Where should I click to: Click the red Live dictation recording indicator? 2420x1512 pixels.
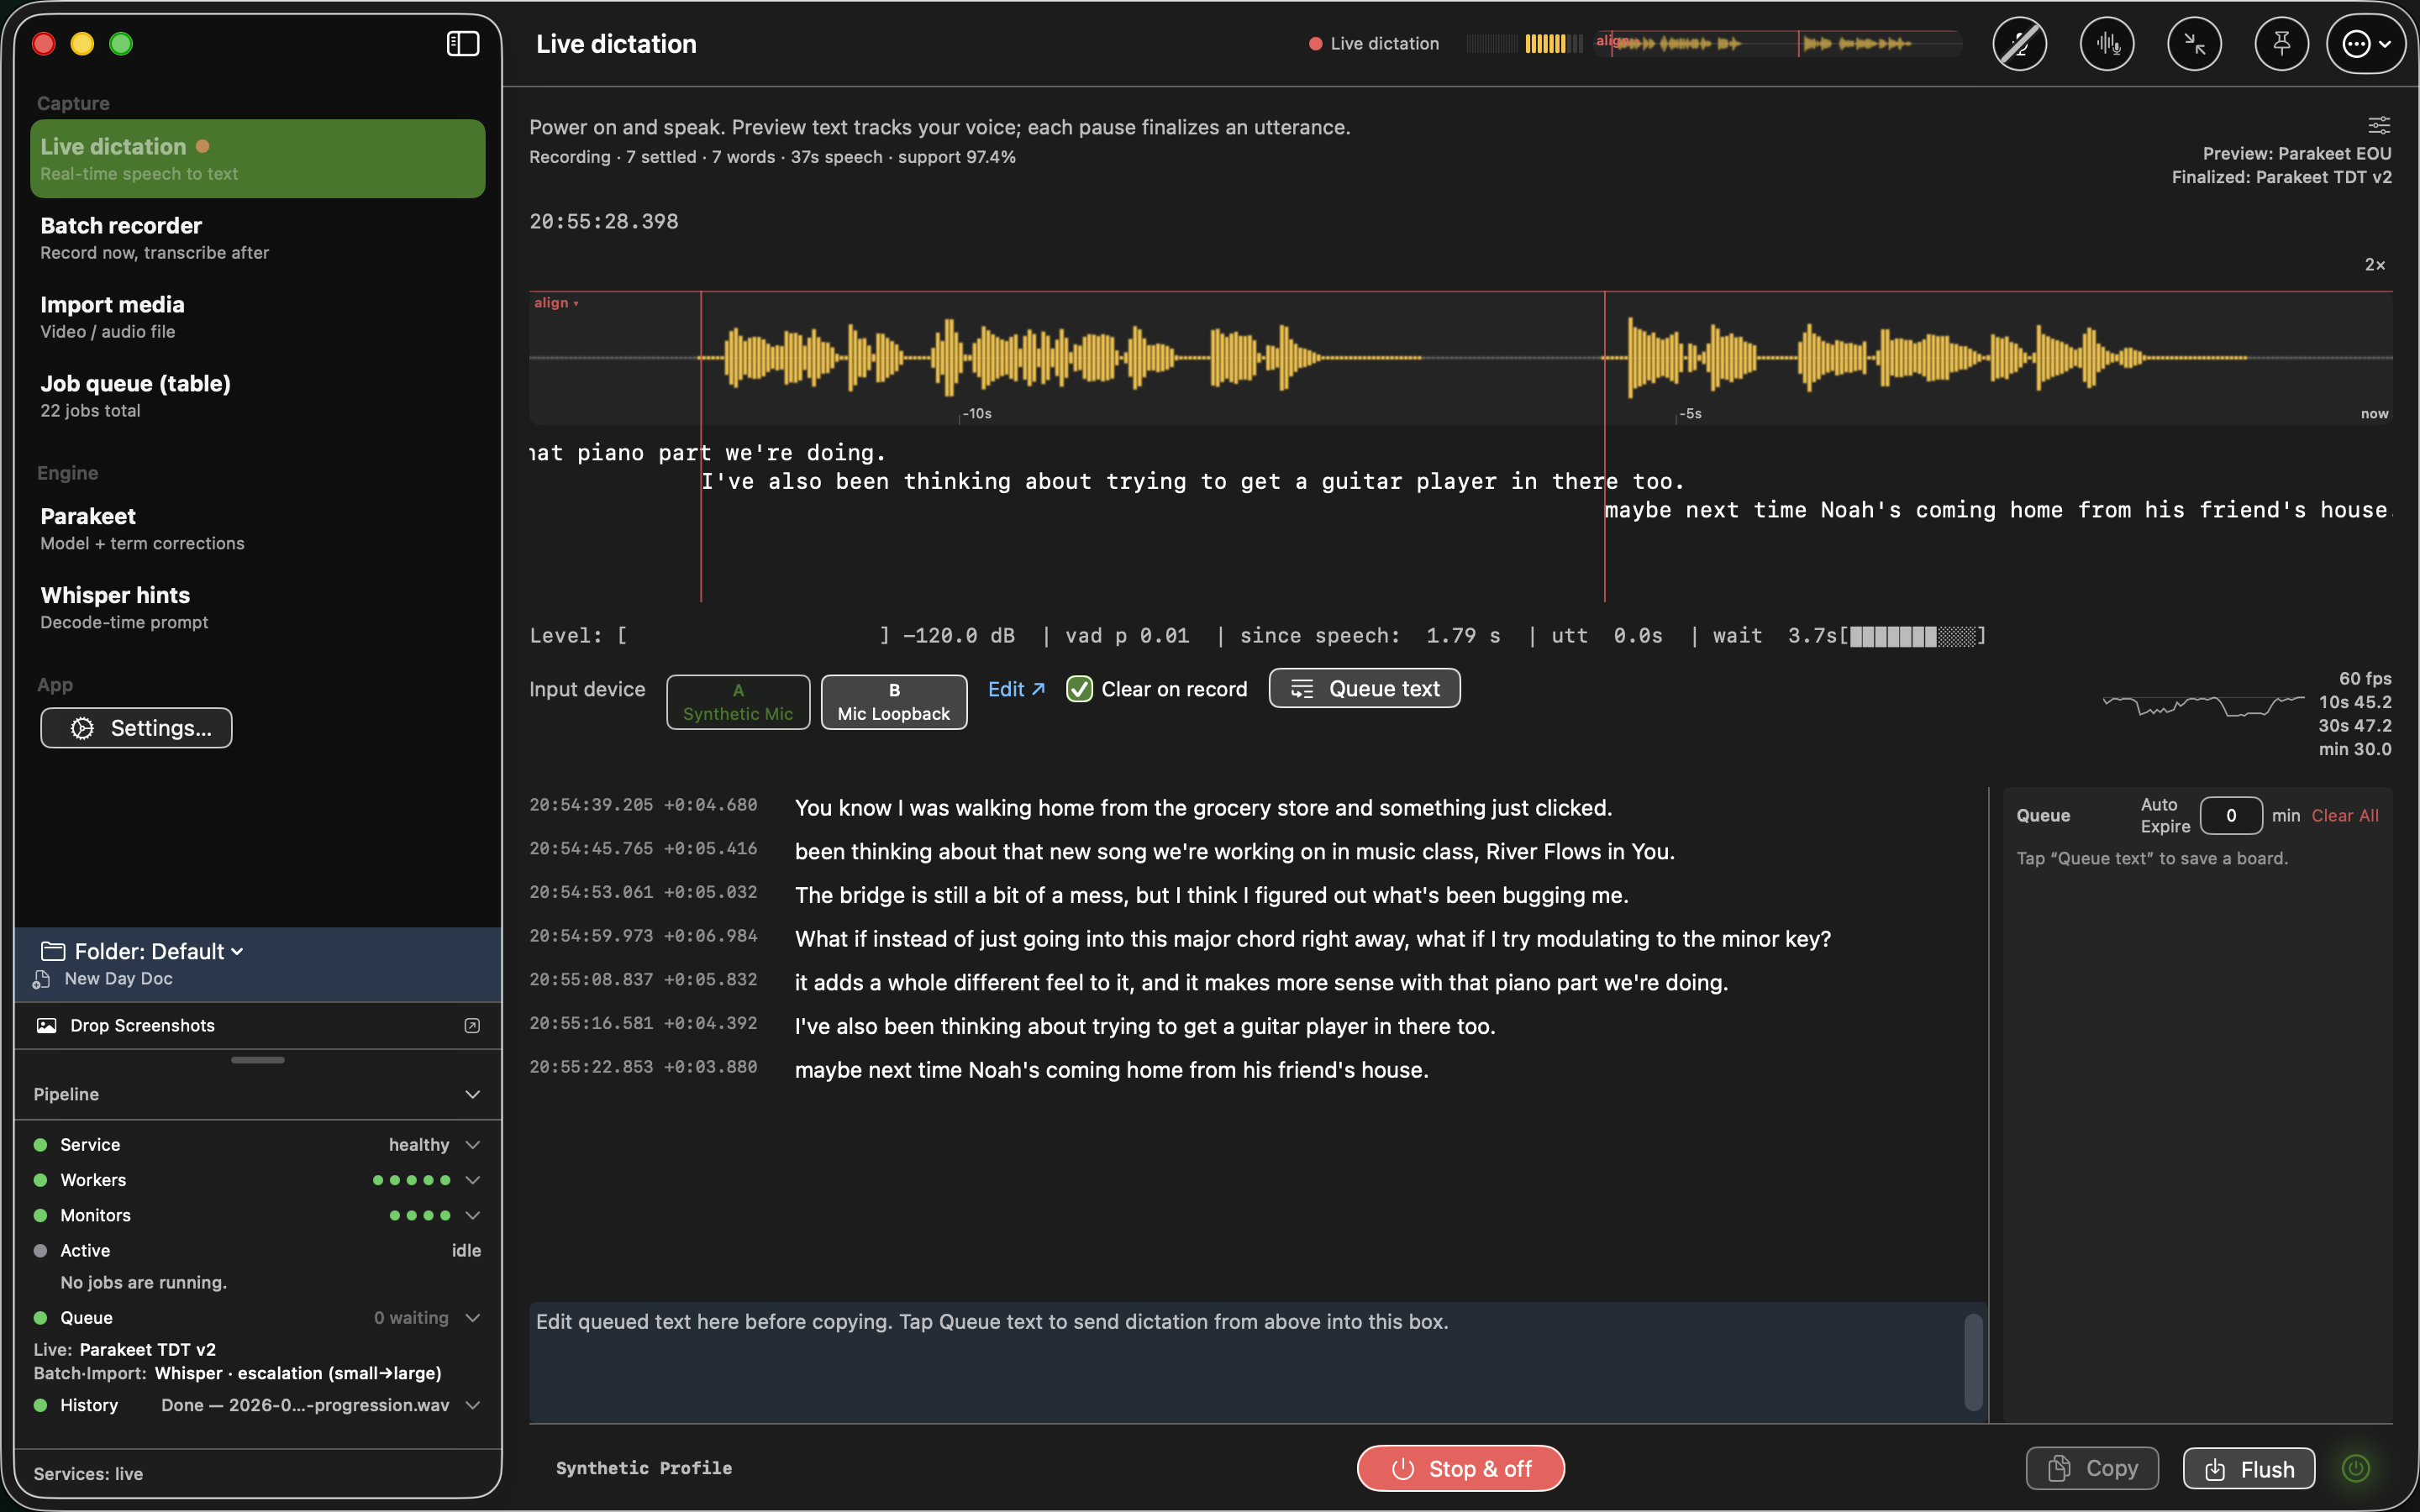click(1315, 43)
